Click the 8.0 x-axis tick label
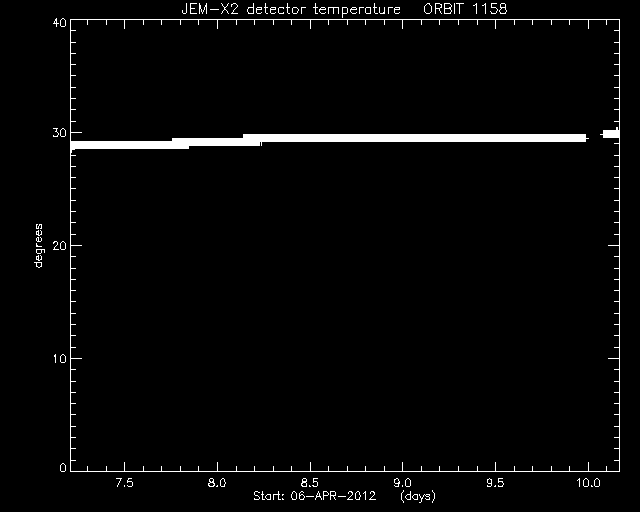This screenshot has height=512, width=640. [x=217, y=483]
